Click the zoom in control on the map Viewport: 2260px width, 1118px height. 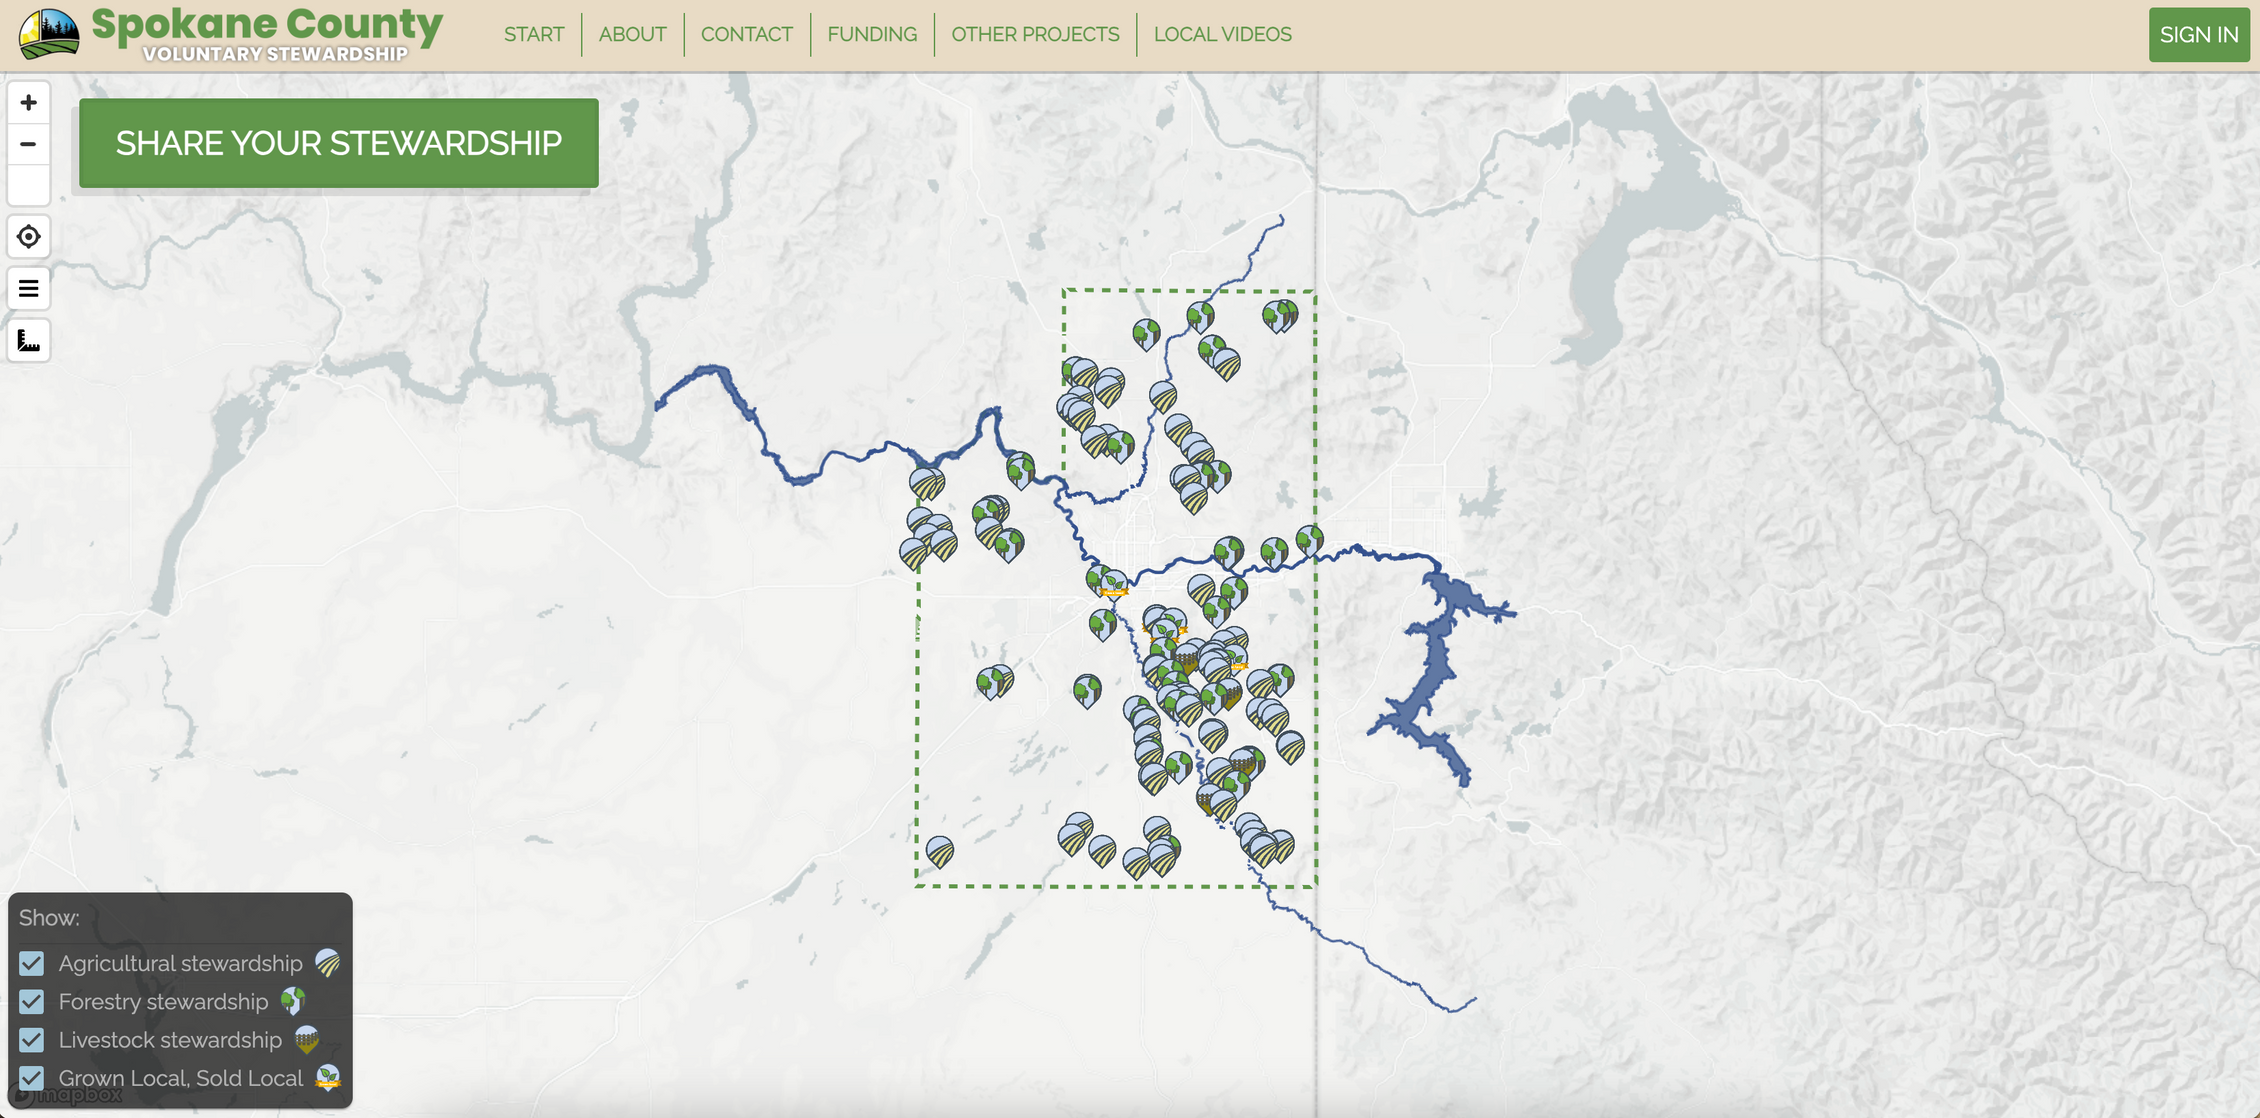(28, 102)
